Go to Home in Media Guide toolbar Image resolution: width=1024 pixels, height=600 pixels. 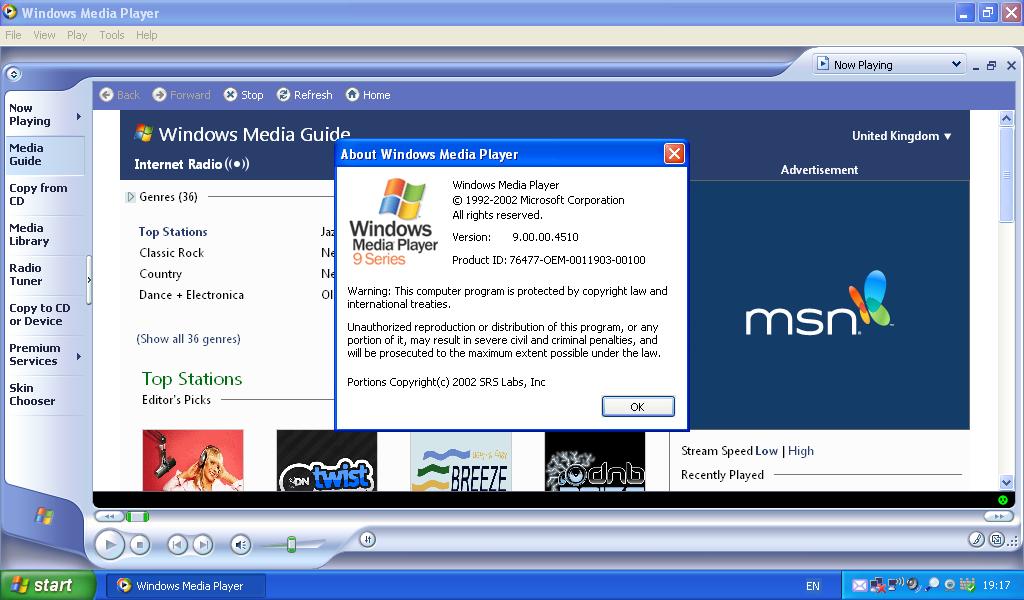(x=368, y=95)
